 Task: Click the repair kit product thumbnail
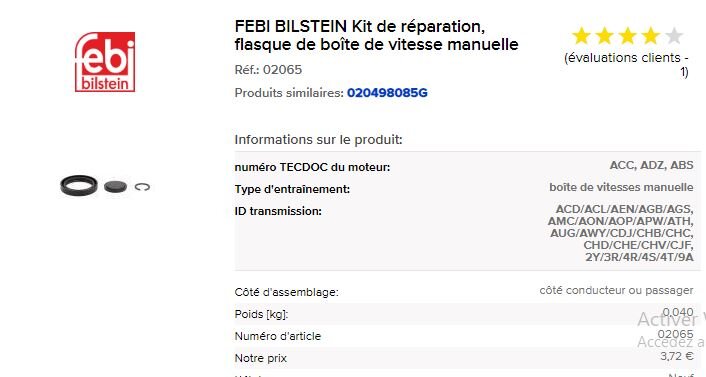pos(105,186)
